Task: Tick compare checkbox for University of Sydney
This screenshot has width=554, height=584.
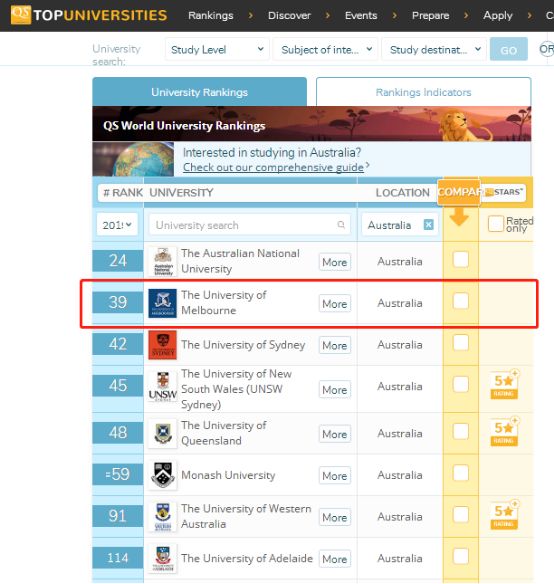Action: 460,343
